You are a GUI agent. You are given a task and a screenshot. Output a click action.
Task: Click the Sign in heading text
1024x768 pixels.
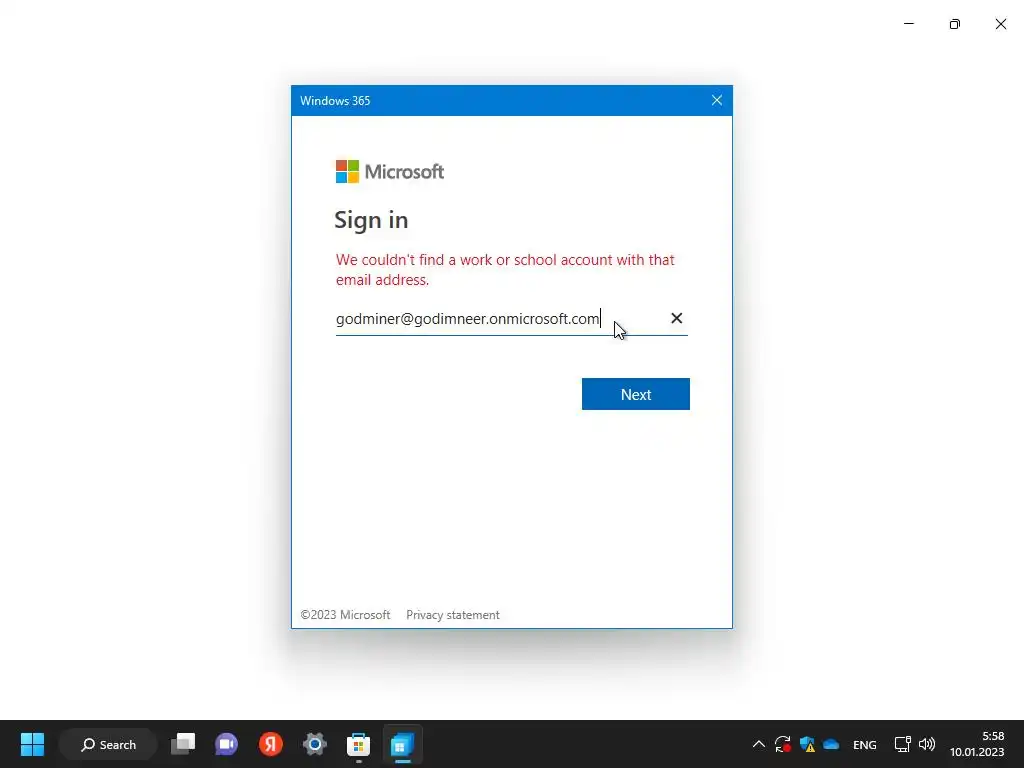[x=371, y=220]
